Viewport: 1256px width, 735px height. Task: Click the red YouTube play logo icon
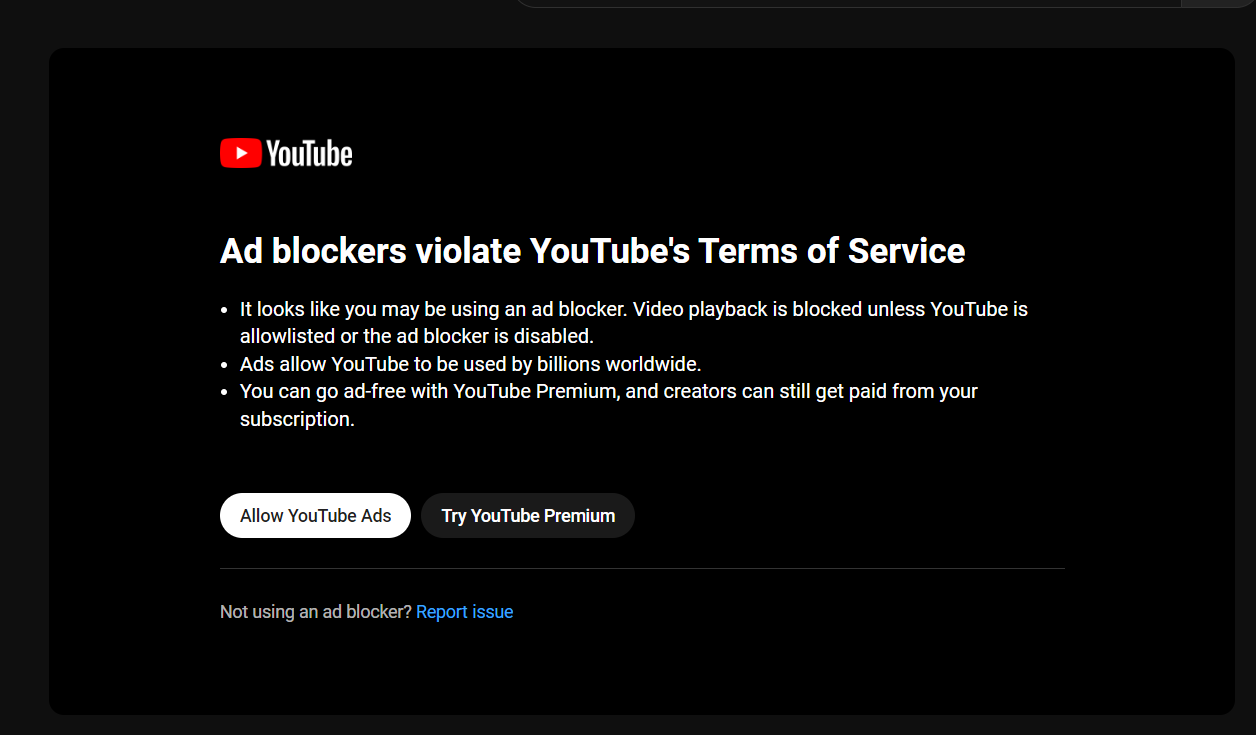[240, 153]
